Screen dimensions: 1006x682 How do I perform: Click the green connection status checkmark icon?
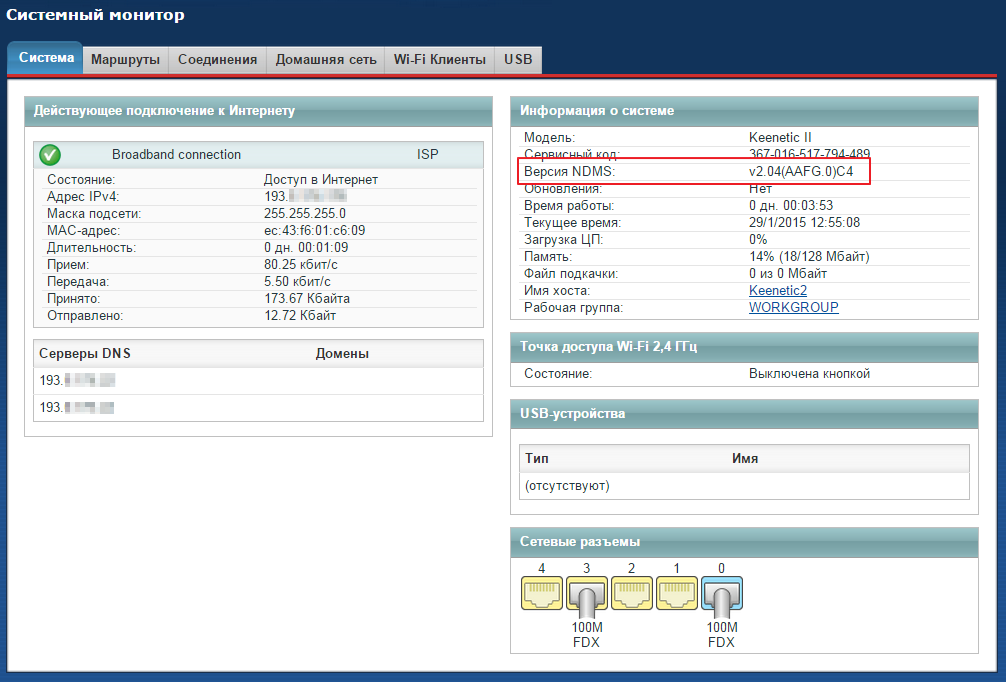tap(50, 155)
